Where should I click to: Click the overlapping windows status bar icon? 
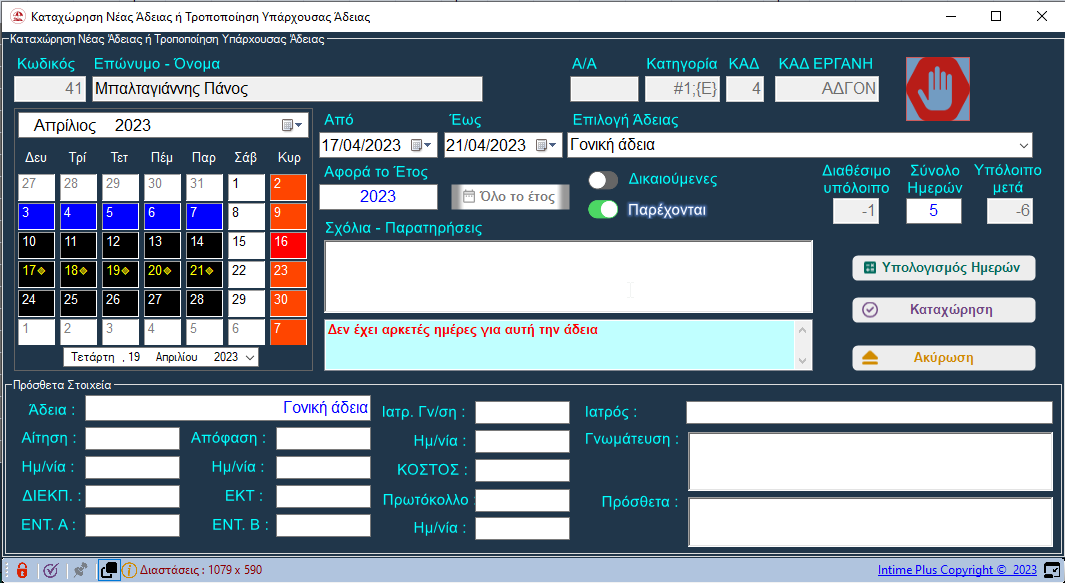[108, 570]
